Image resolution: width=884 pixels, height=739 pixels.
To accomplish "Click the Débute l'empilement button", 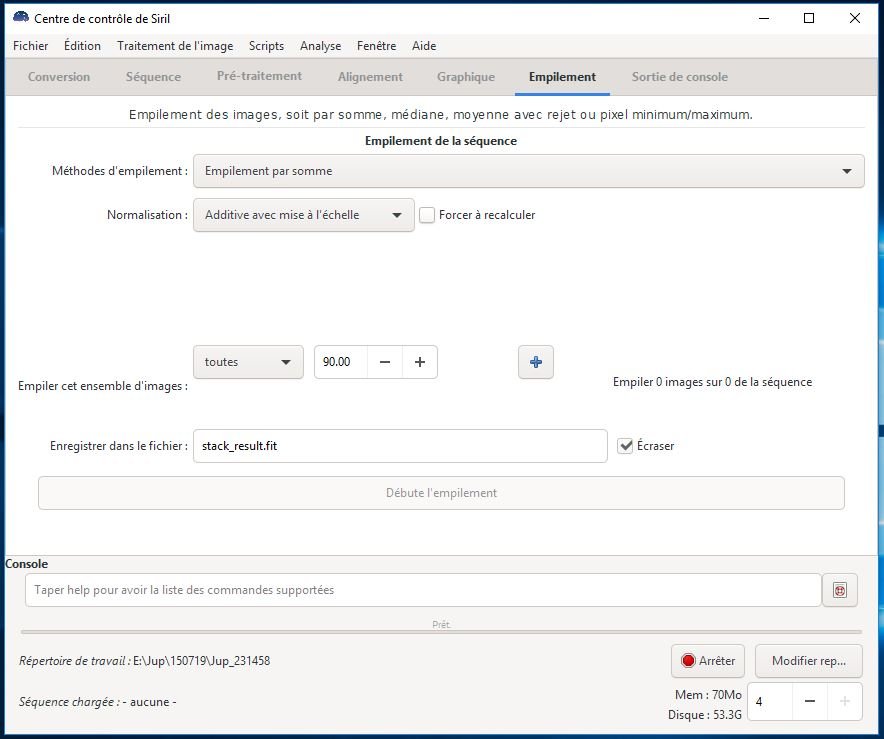I will pos(441,493).
